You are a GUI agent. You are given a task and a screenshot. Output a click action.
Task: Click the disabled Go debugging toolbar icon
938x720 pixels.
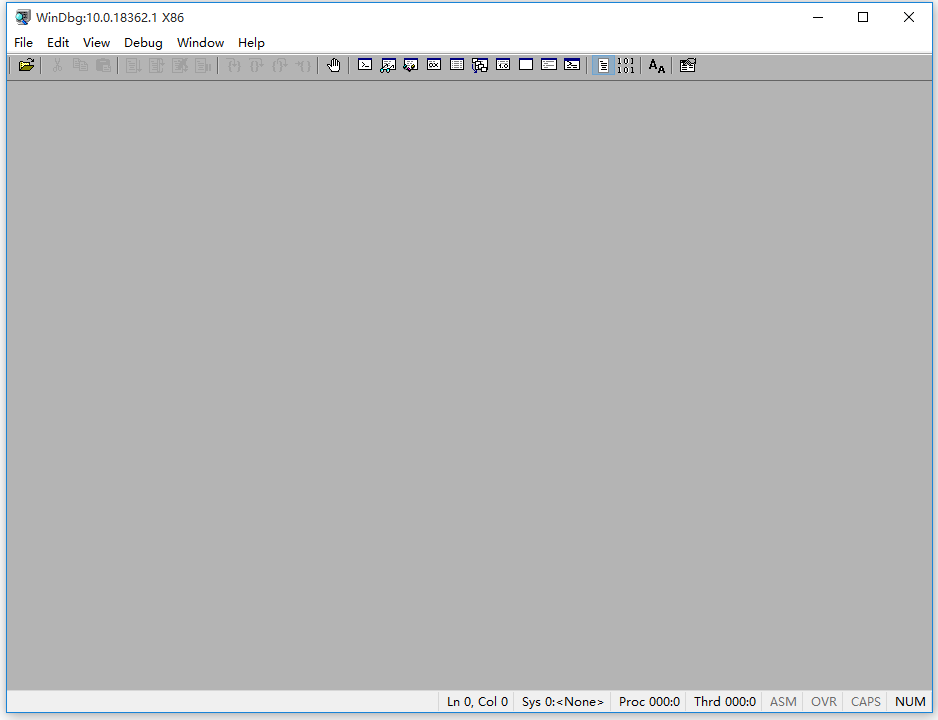point(133,65)
